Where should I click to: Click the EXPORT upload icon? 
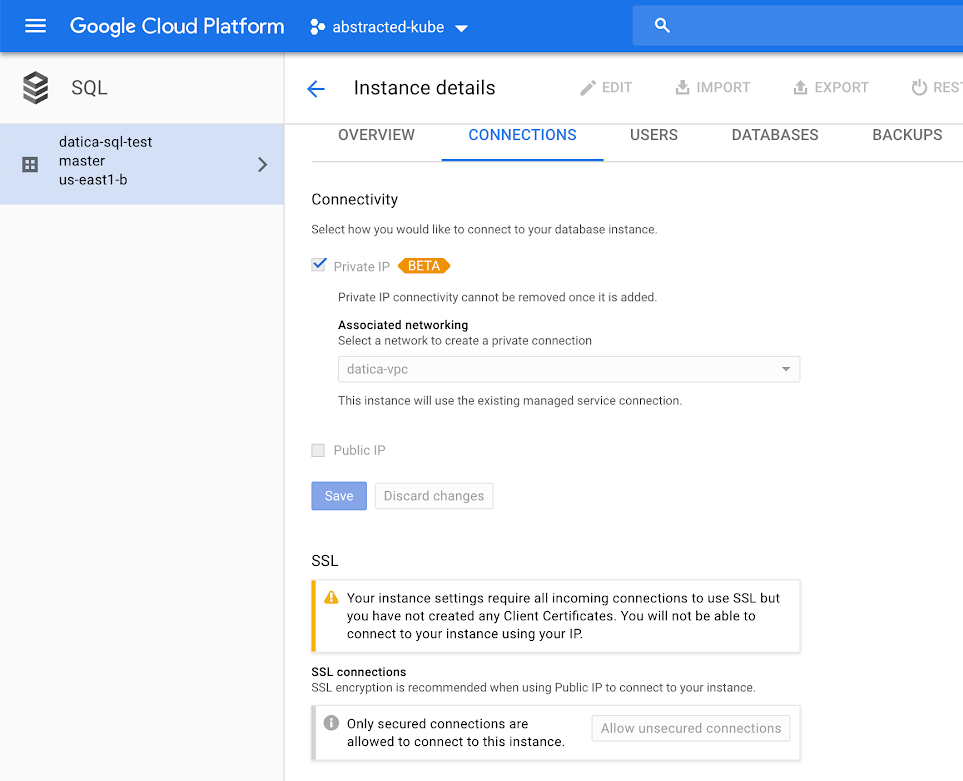(x=800, y=87)
